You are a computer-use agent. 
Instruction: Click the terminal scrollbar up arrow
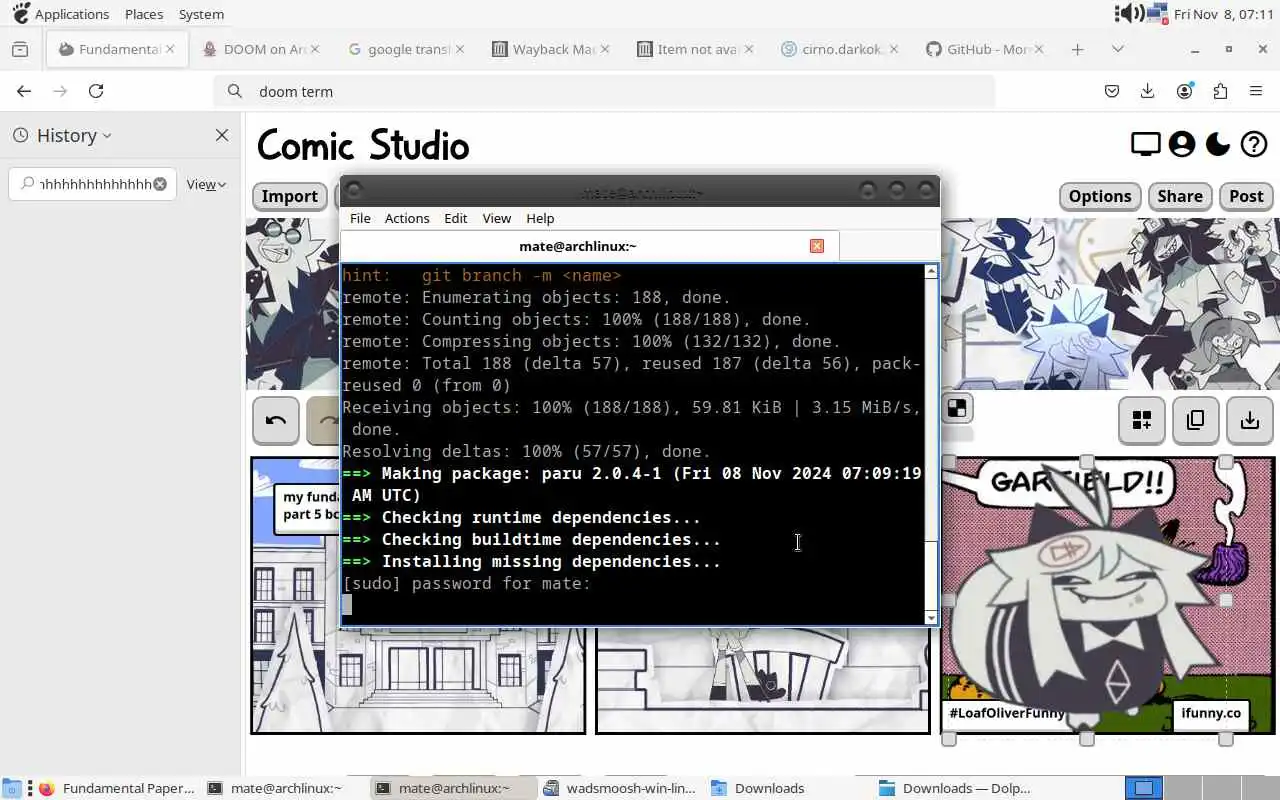point(932,271)
